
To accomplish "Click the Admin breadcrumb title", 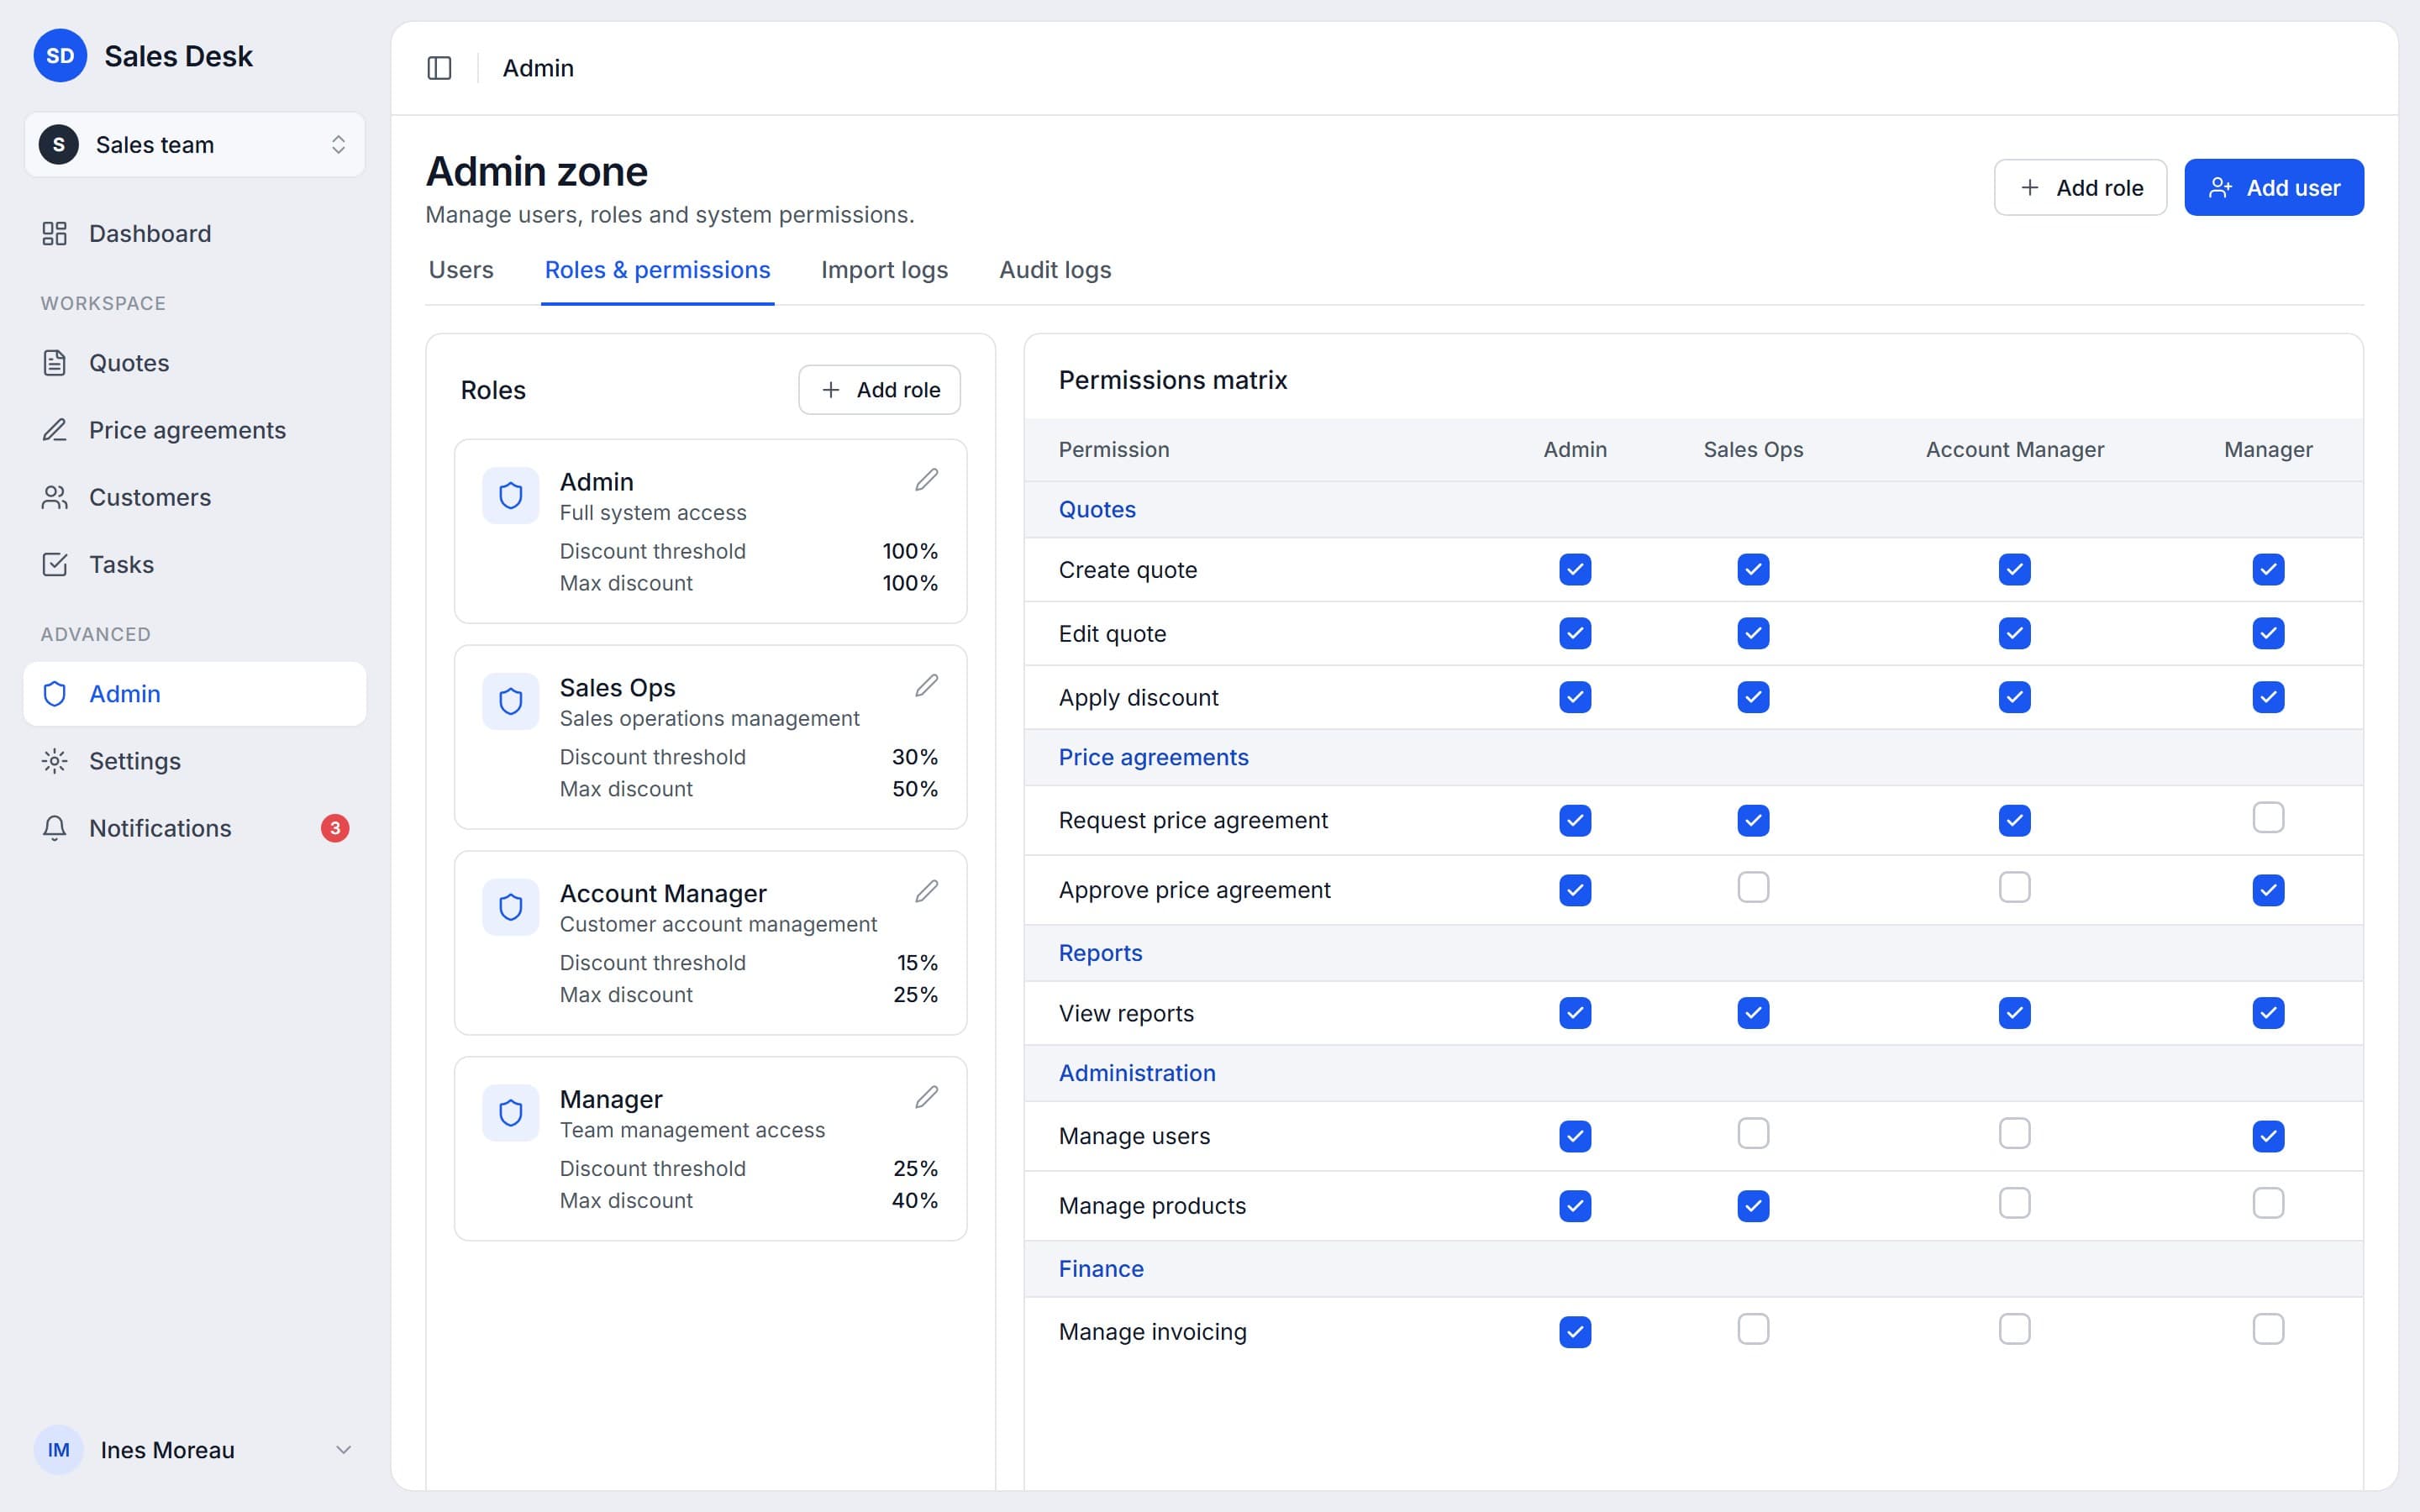I will [x=538, y=68].
